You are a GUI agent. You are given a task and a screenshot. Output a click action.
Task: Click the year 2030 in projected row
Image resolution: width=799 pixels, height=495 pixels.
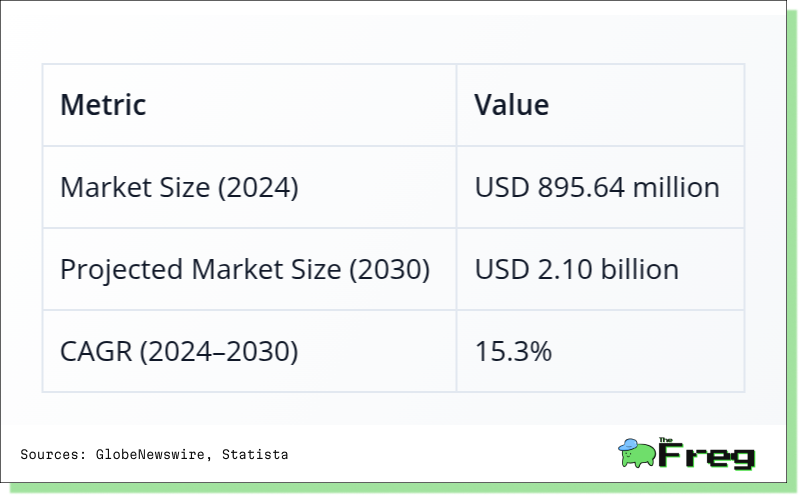pos(389,269)
